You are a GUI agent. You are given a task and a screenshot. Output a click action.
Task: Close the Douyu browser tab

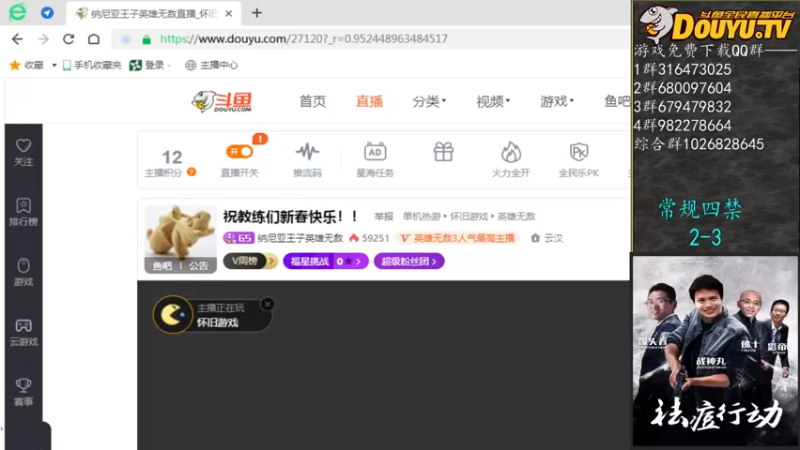(x=229, y=14)
